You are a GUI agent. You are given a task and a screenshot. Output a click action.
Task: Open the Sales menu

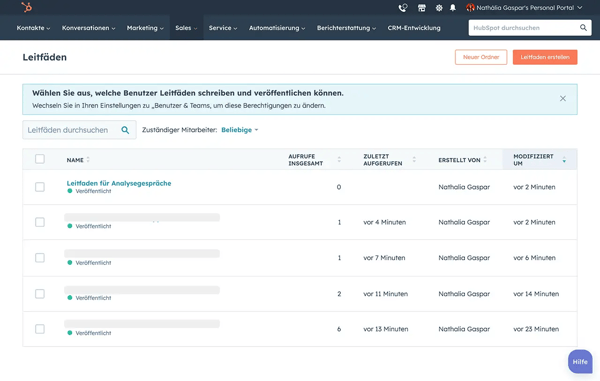[x=186, y=28]
